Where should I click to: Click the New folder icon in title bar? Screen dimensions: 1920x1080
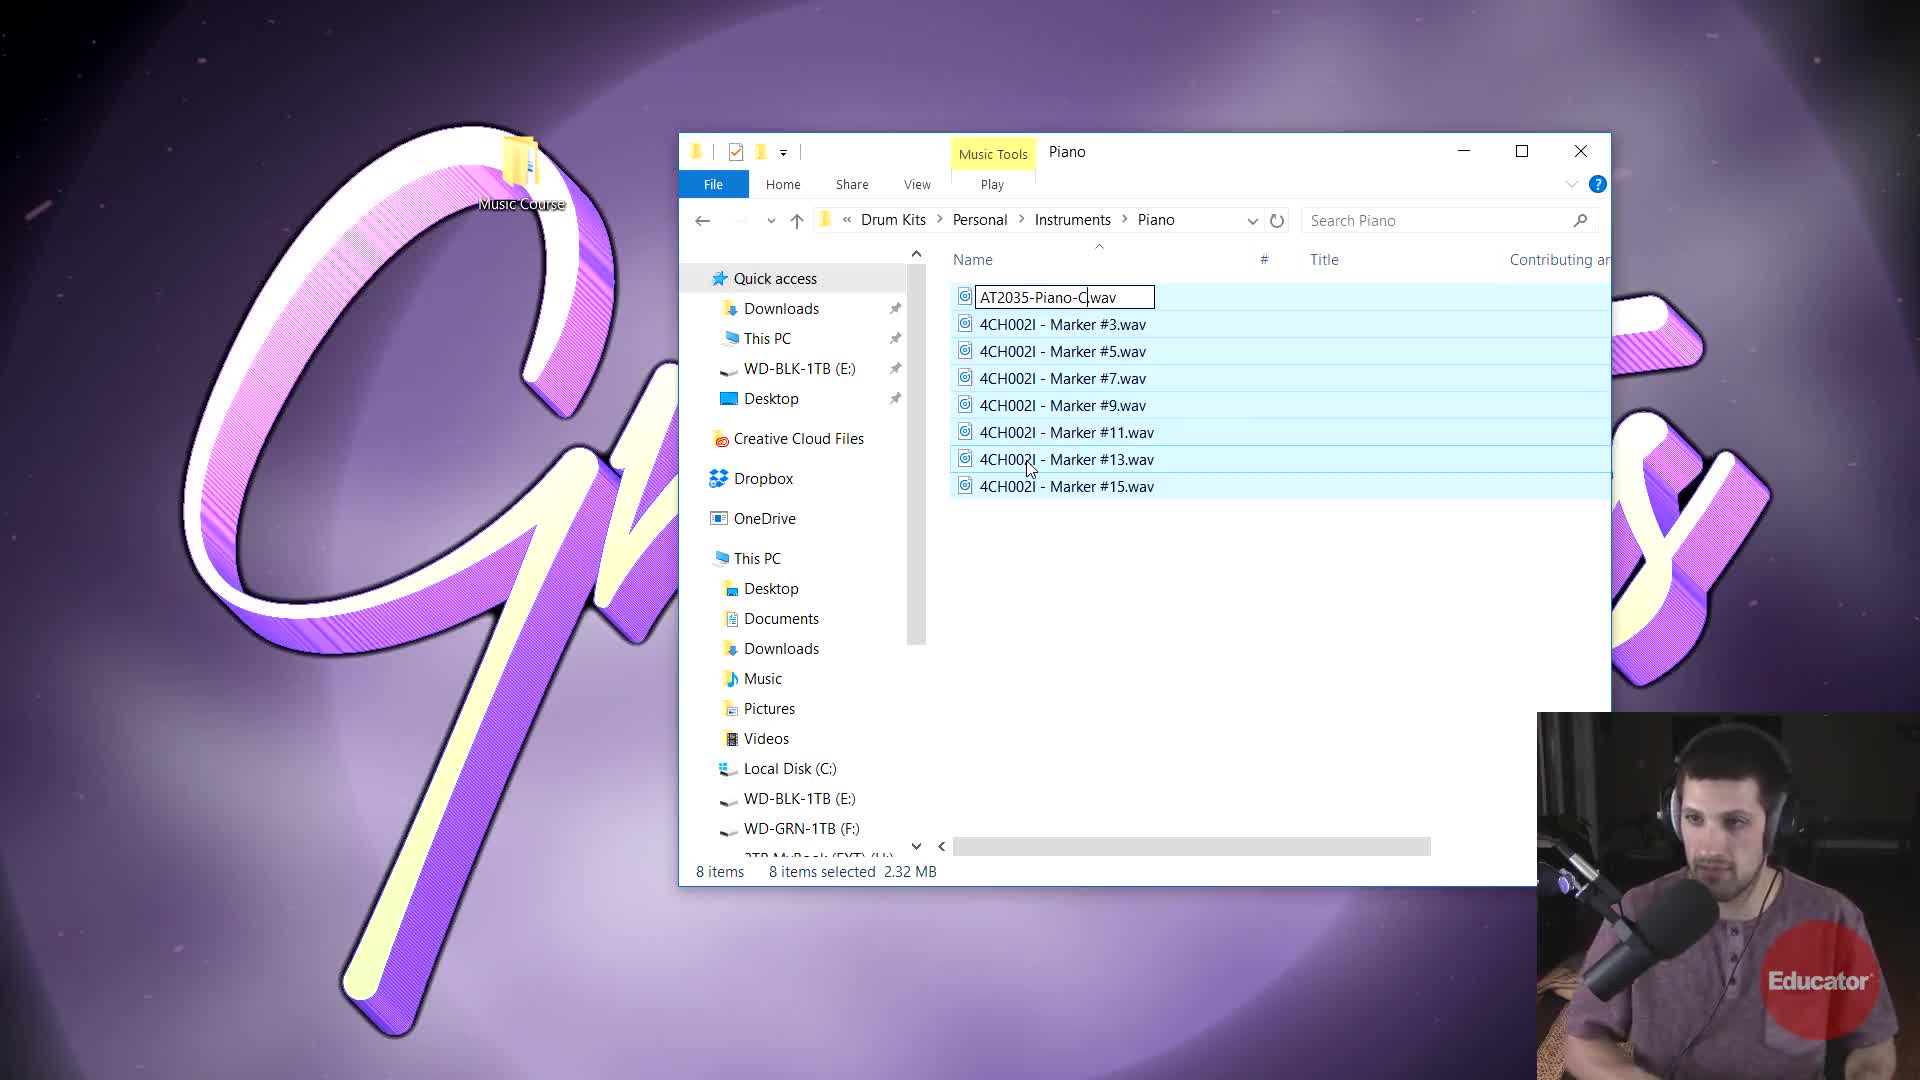click(761, 152)
